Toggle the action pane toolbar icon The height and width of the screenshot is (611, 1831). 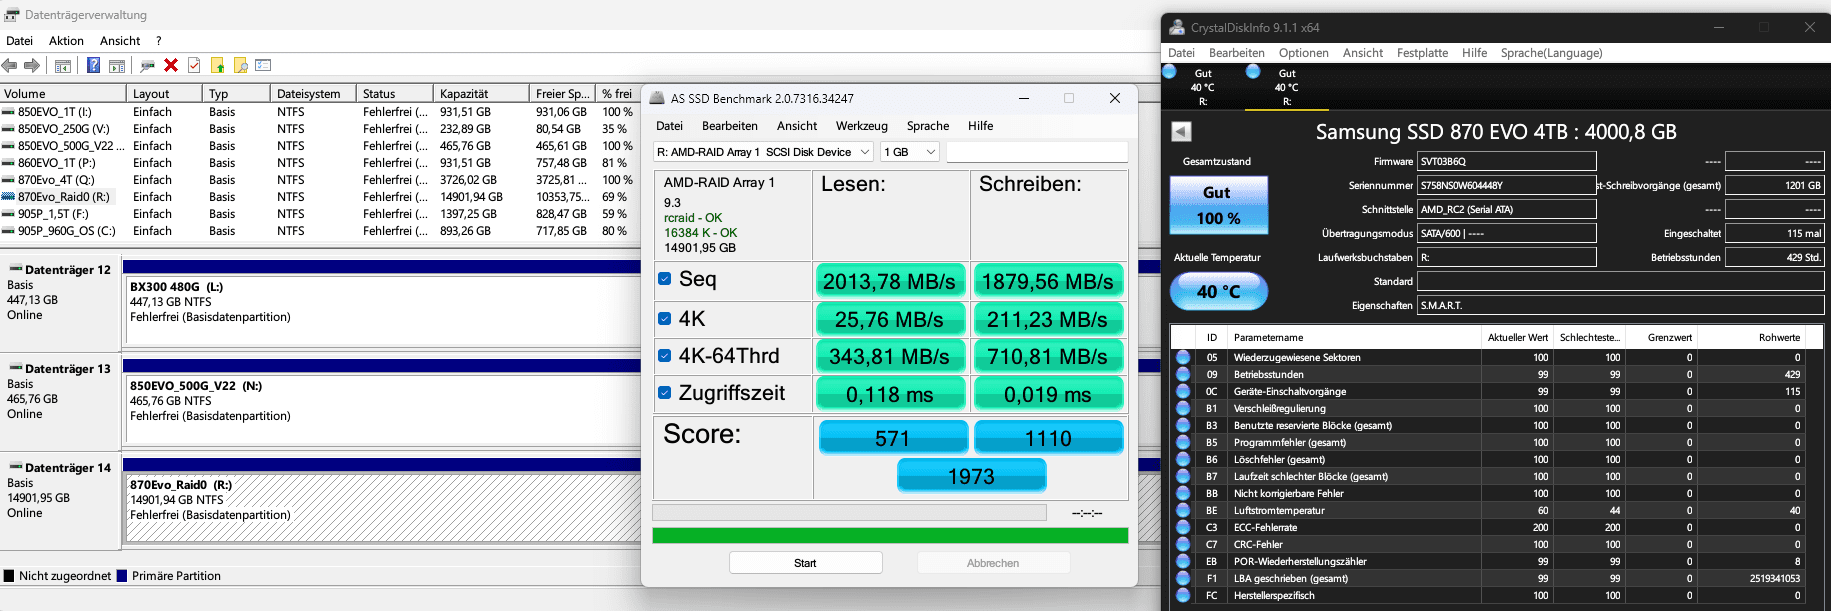117,65
